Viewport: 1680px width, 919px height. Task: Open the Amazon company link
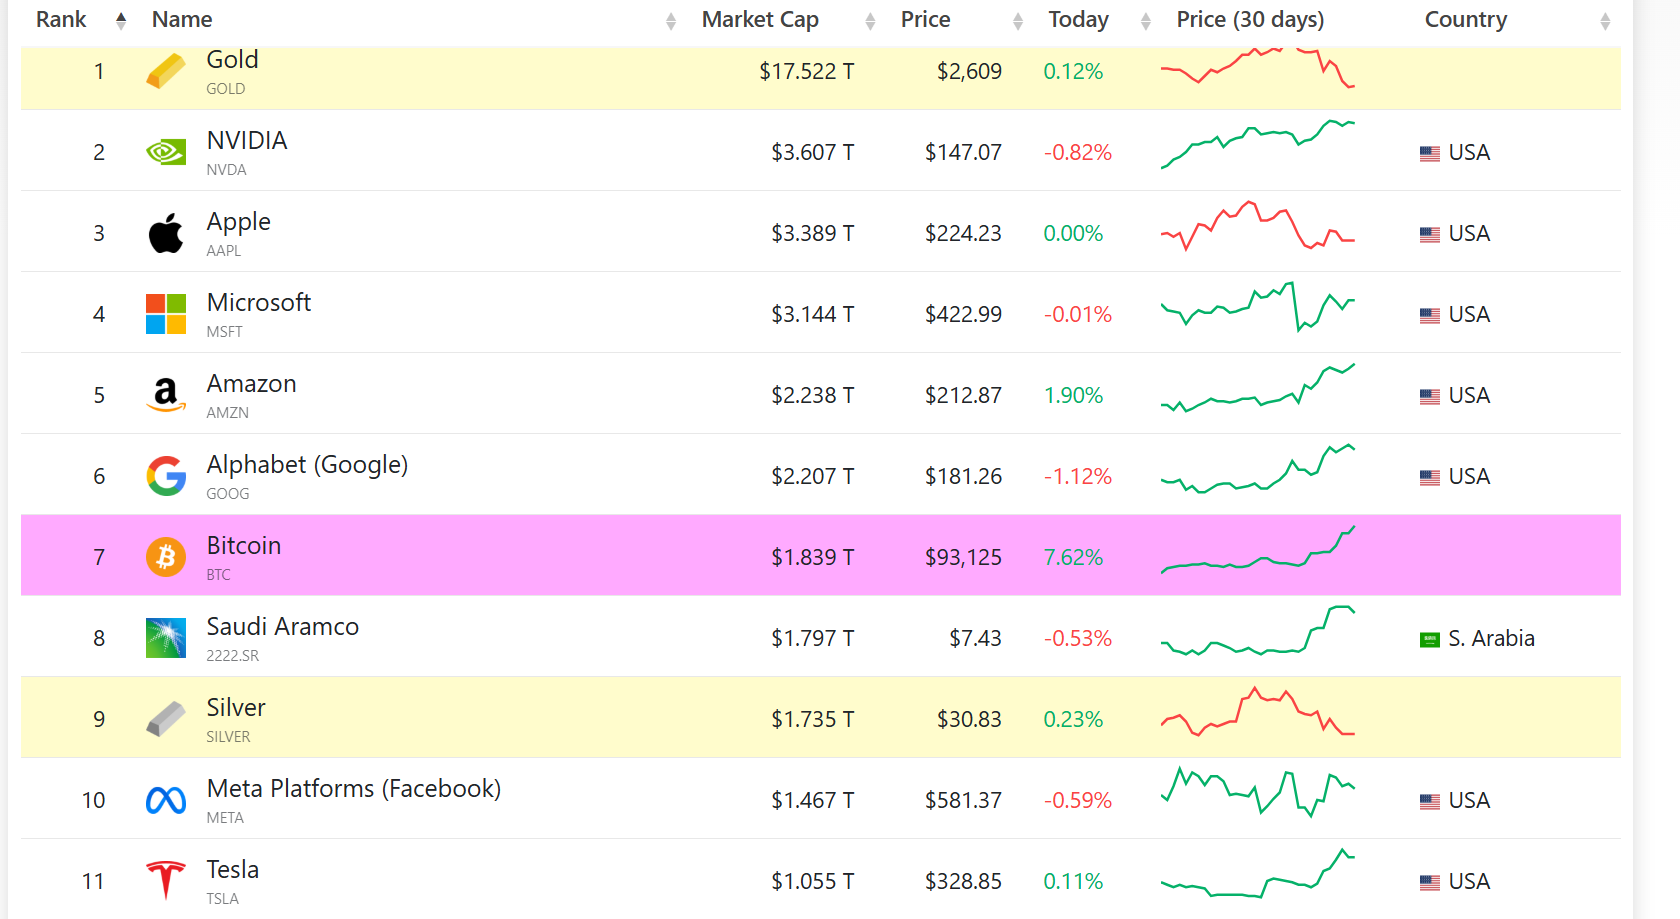tap(251, 383)
